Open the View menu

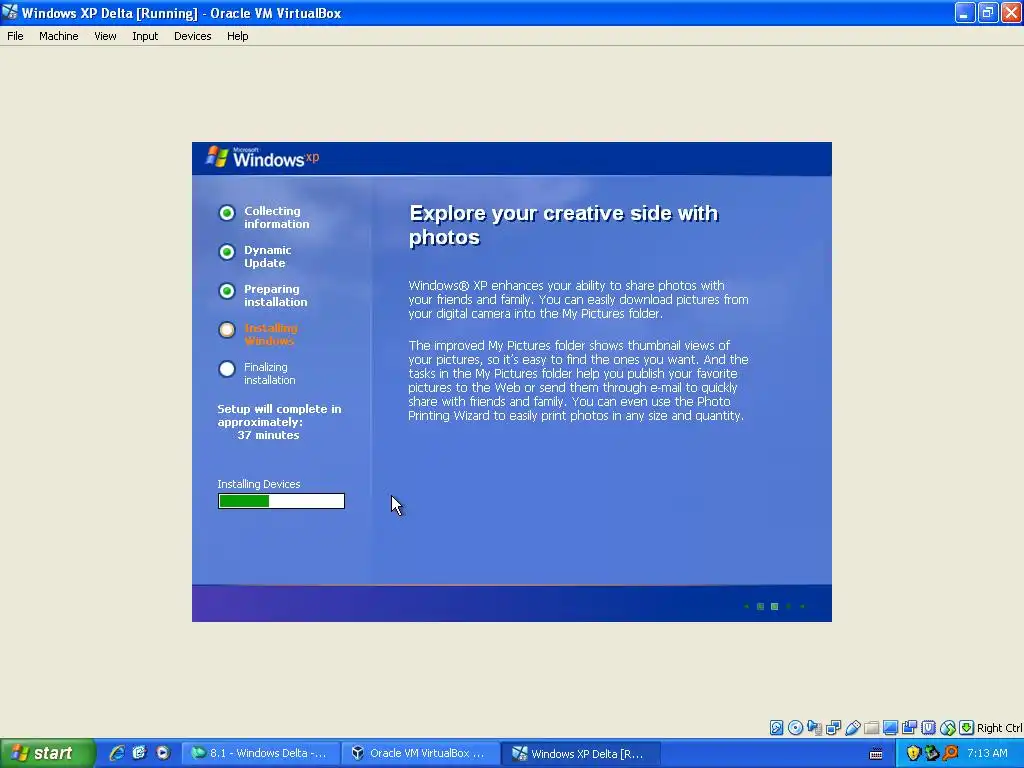point(105,36)
